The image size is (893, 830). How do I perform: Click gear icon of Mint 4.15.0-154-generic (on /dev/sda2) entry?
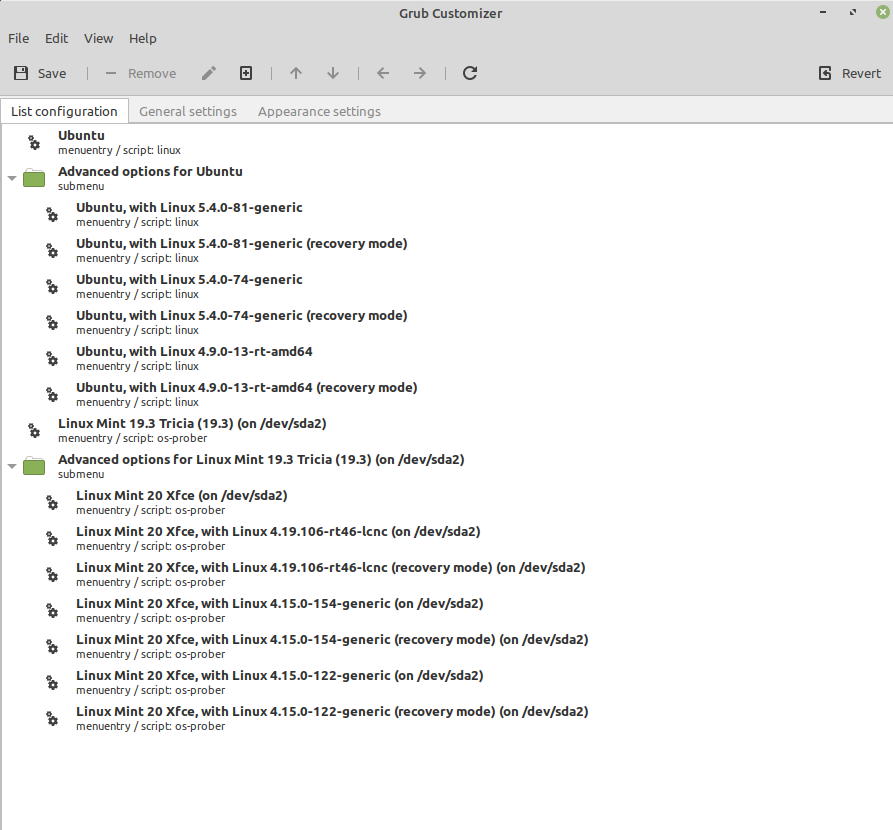(52, 610)
